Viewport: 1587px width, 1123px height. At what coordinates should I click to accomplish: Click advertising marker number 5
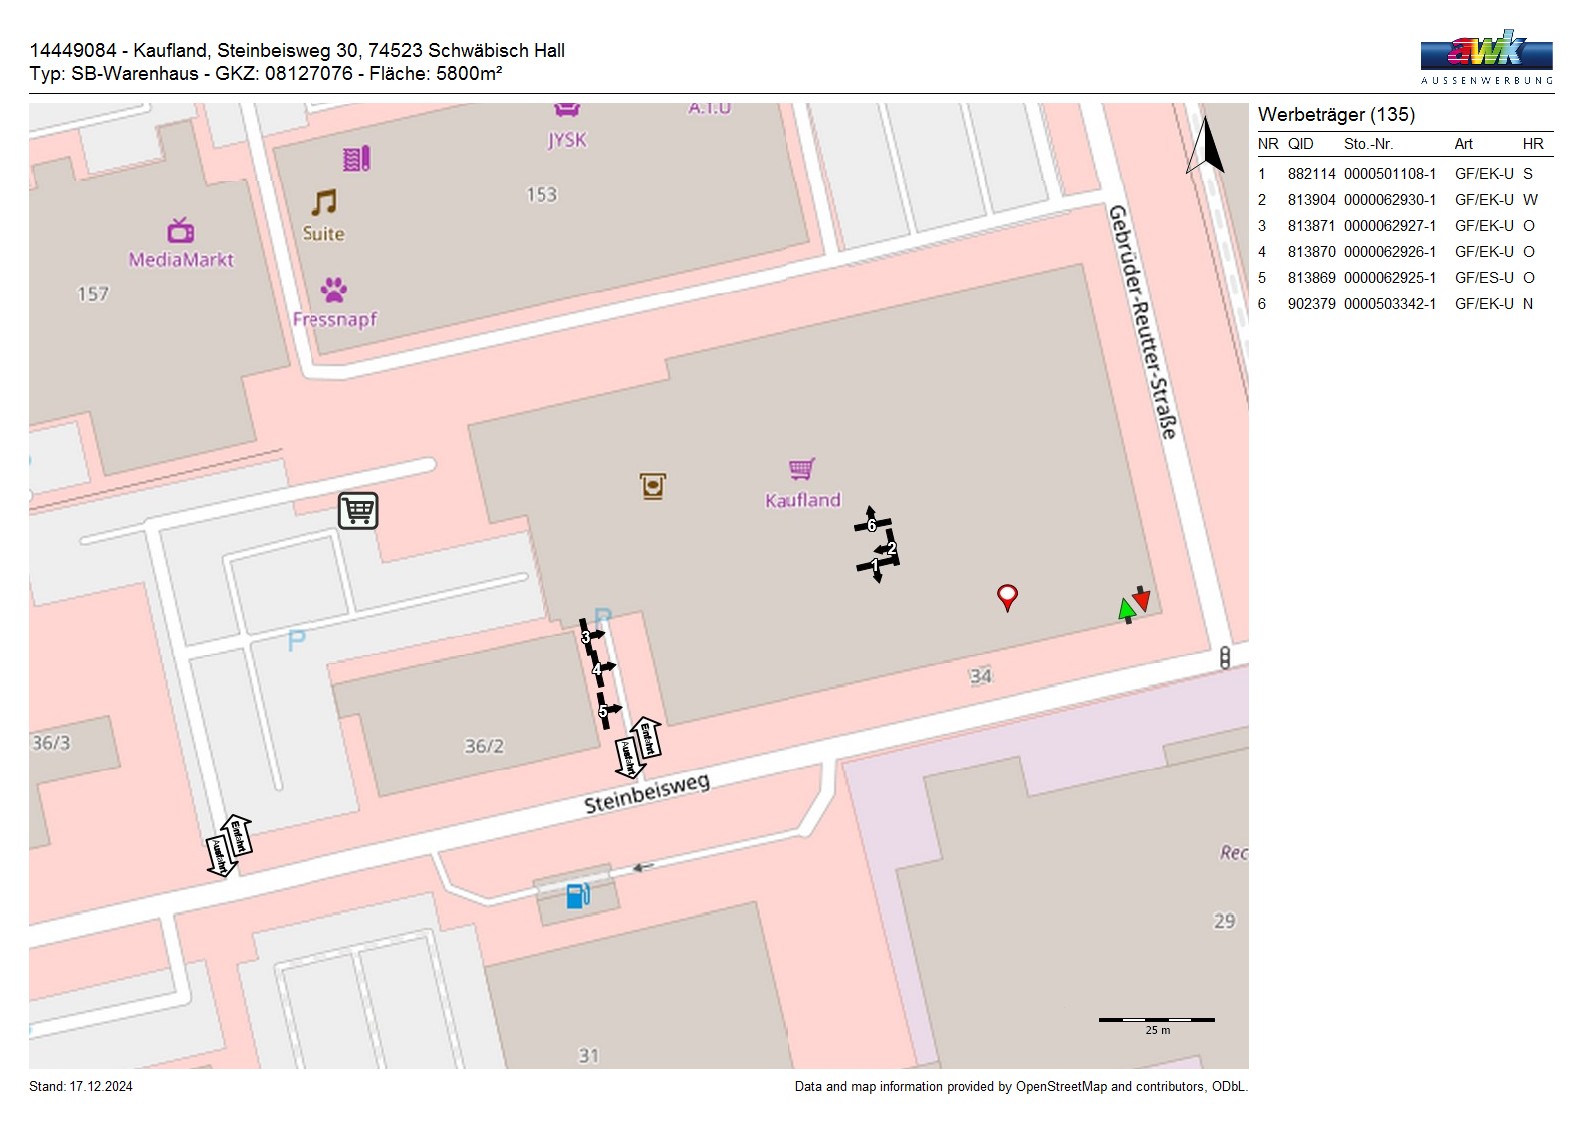(604, 711)
